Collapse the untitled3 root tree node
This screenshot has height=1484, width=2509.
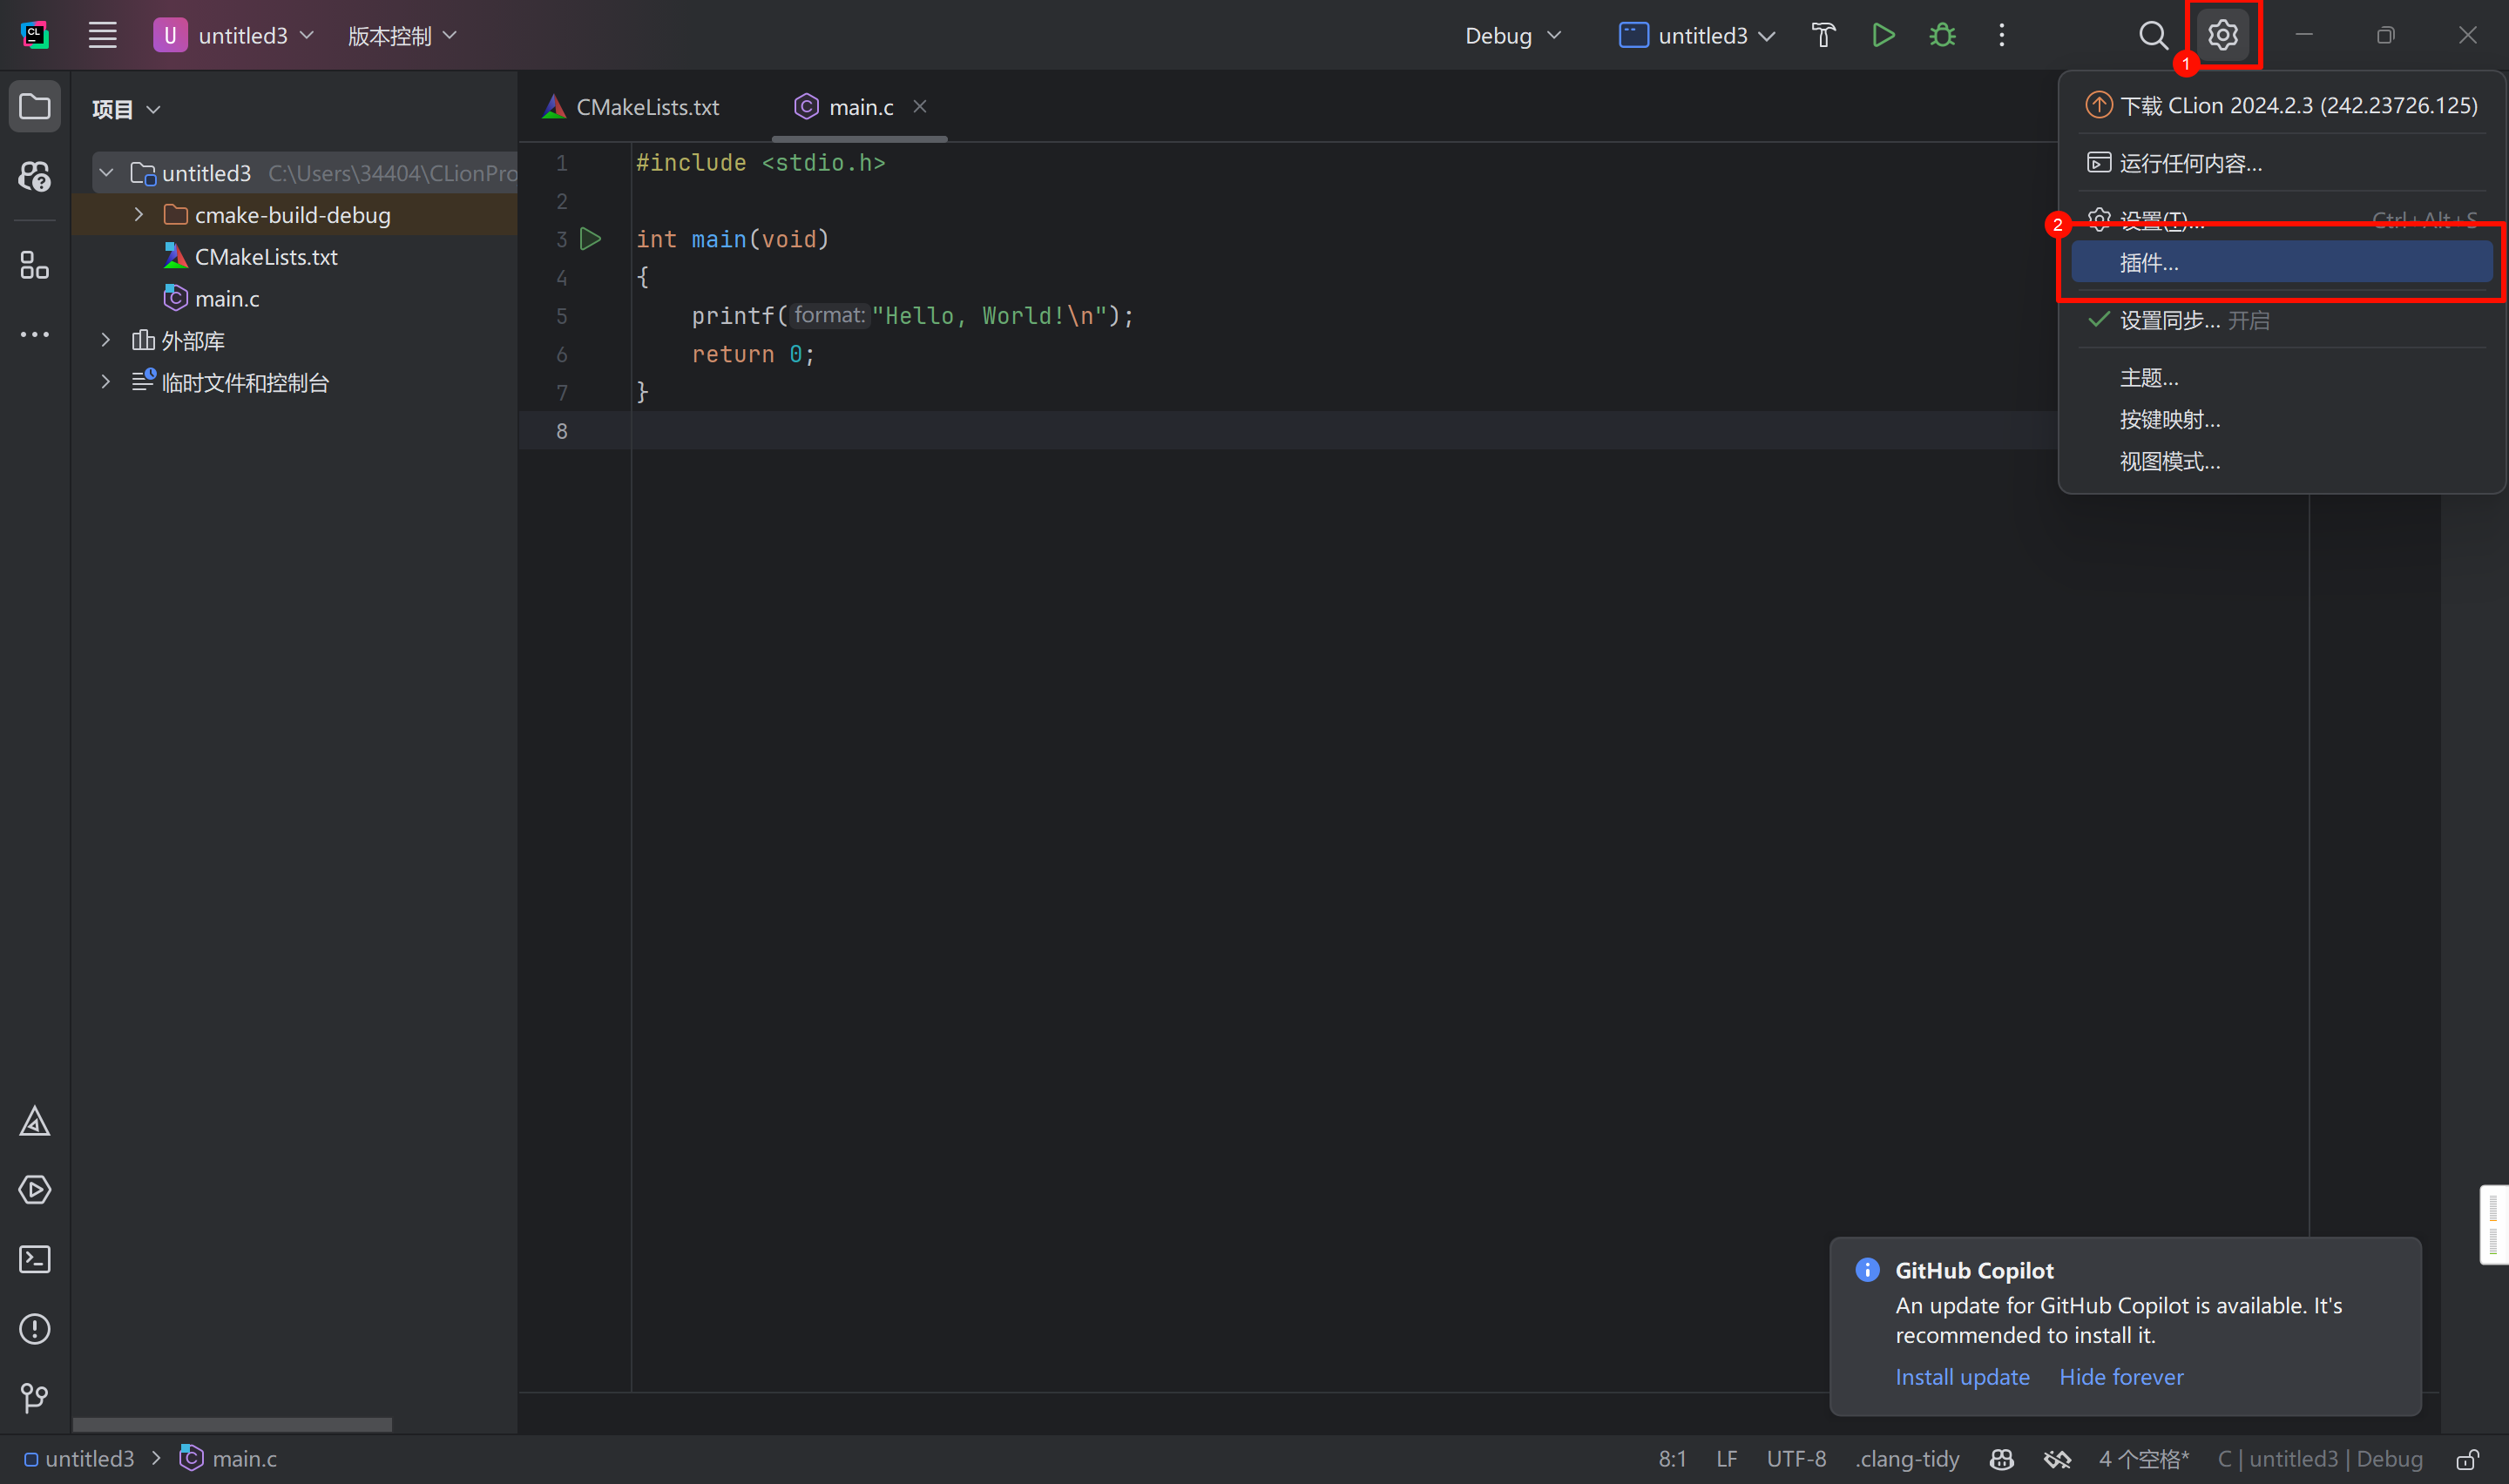pos(106,173)
